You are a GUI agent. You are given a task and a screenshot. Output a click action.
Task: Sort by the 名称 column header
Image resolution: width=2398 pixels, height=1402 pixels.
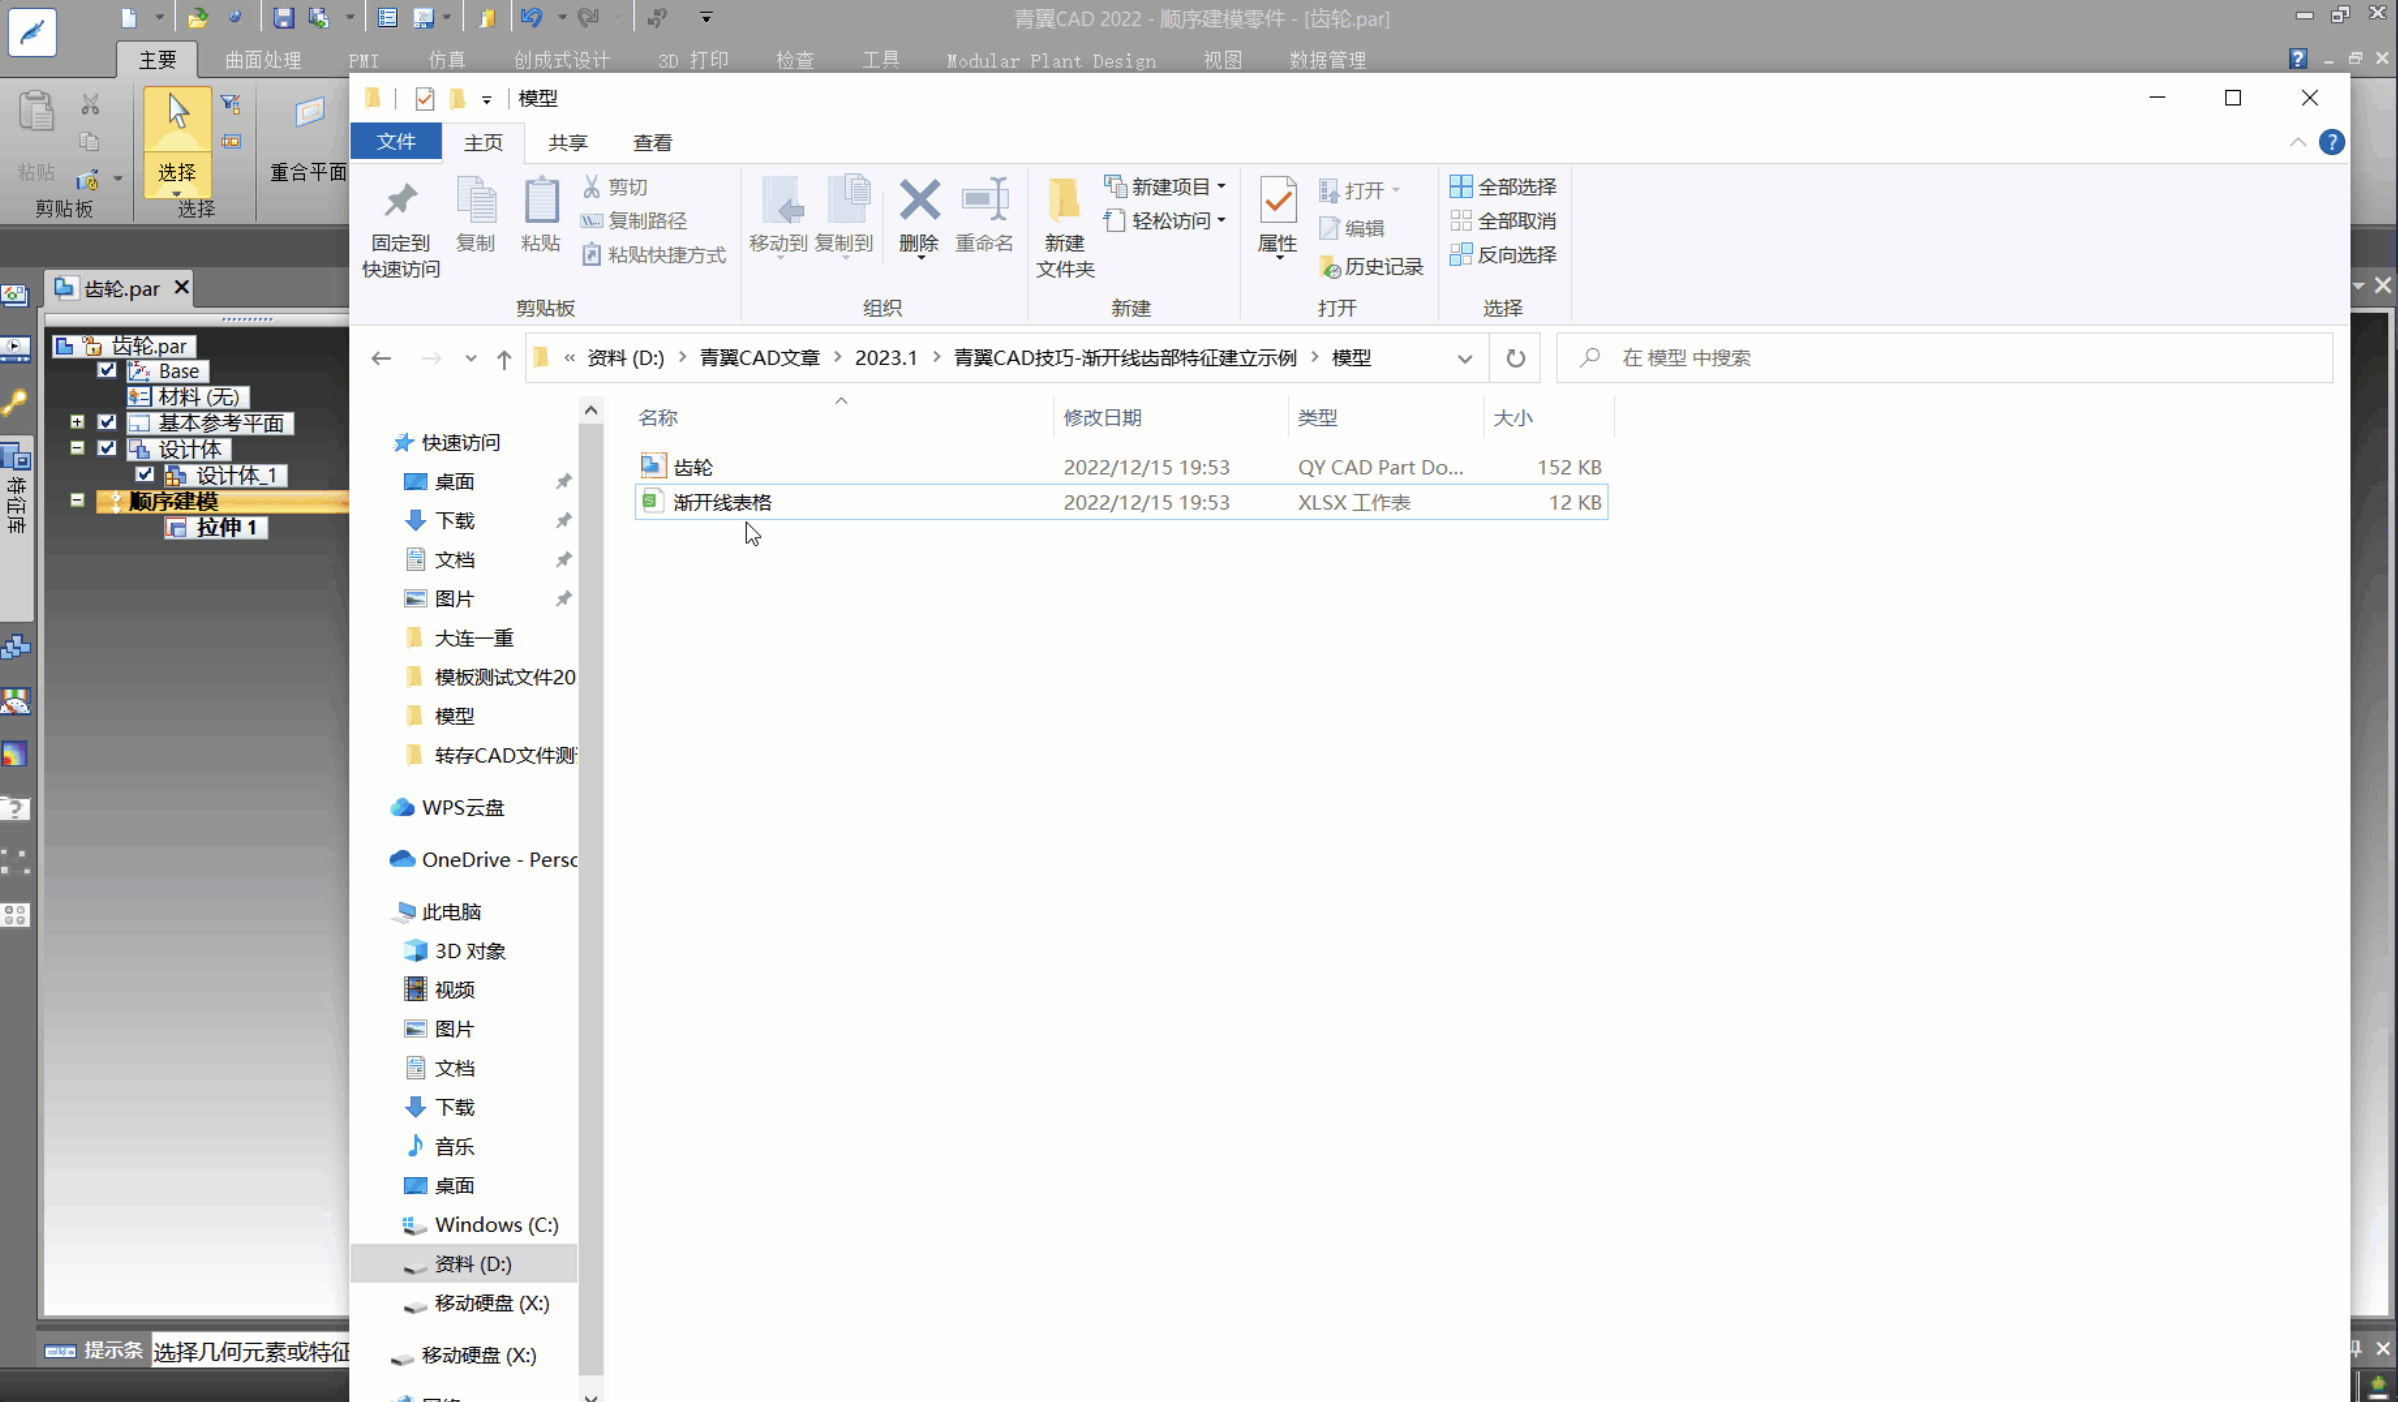pos(658,418)
